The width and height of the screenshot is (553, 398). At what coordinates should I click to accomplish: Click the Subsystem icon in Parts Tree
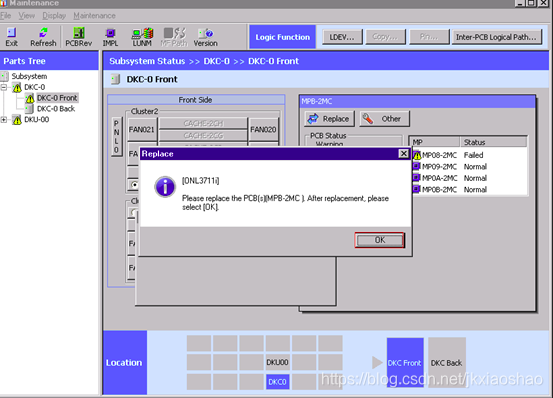(5, 76)
